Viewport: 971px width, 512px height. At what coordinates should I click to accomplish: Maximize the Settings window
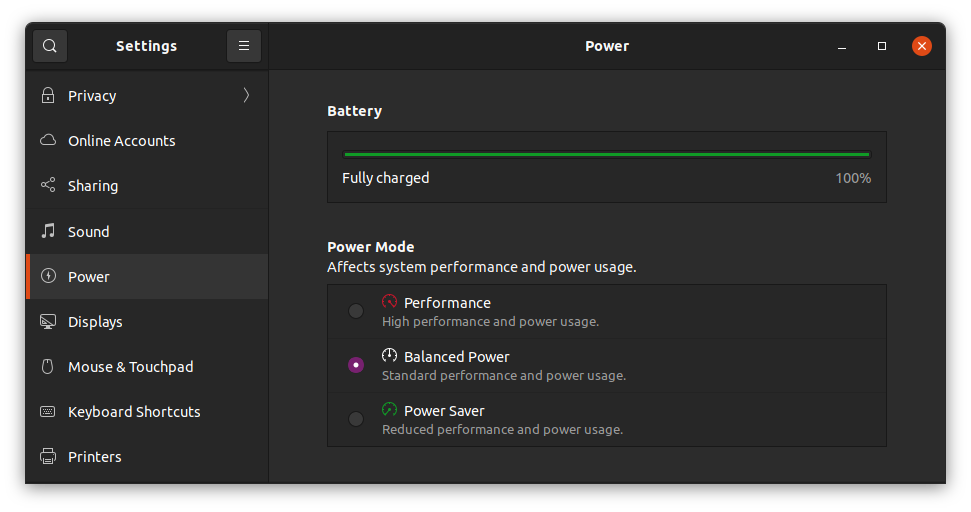tap(881, 46)
